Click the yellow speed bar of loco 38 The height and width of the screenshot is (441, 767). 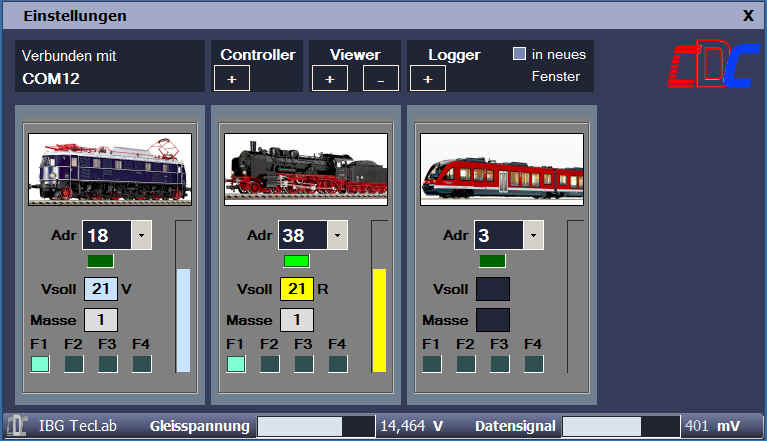tap(379, 320)
